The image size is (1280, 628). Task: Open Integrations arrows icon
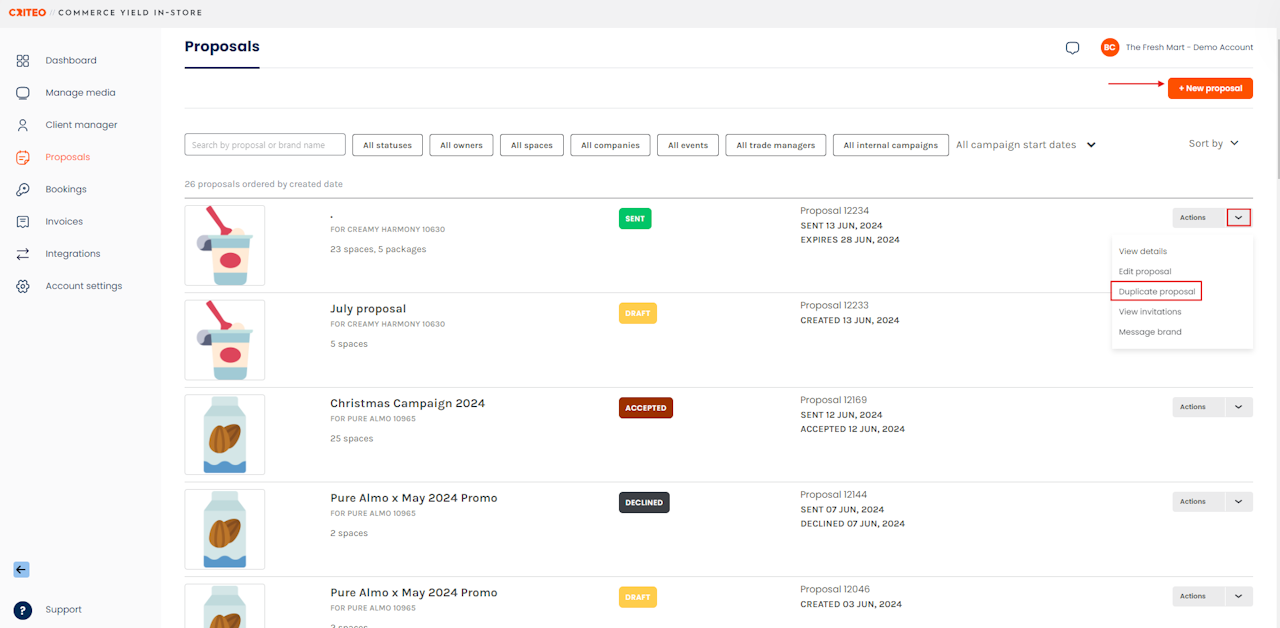click(x=23, y=254)
